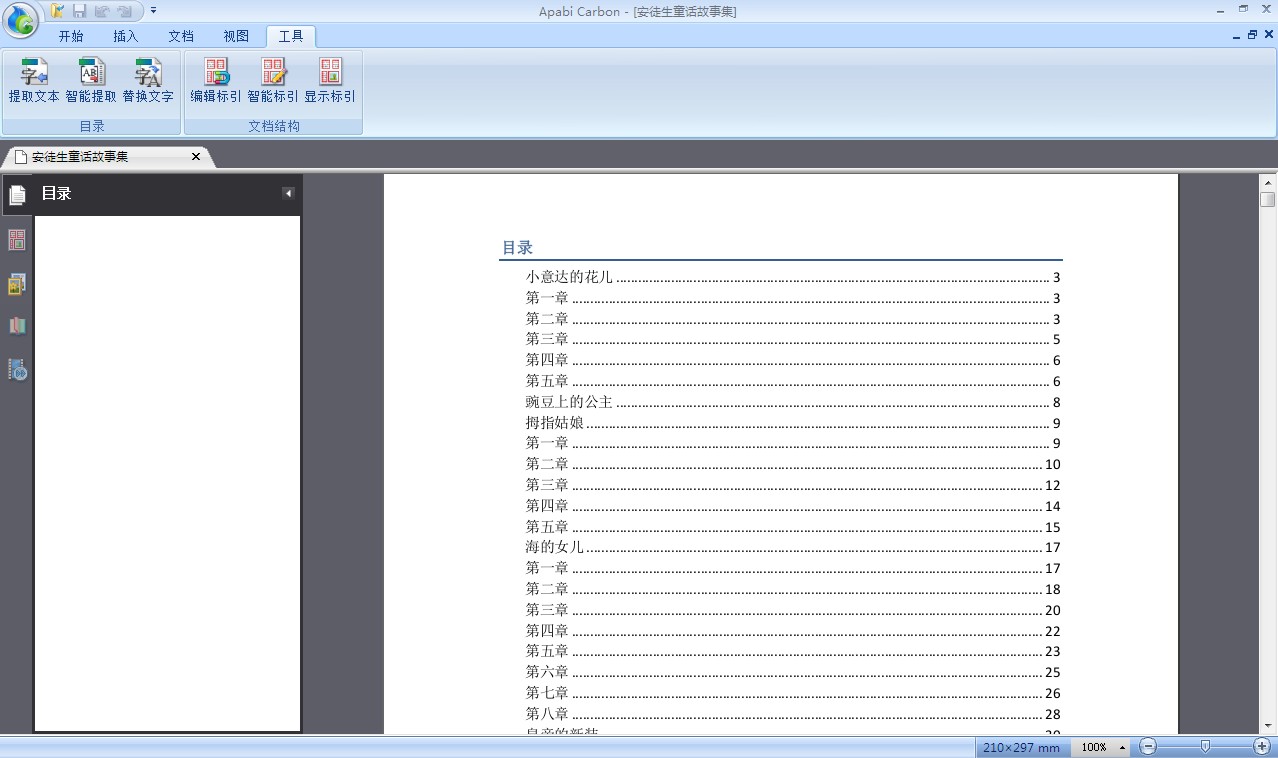Click the open file quick-access icon
The image size is (1278, 758).
[58, 11]
